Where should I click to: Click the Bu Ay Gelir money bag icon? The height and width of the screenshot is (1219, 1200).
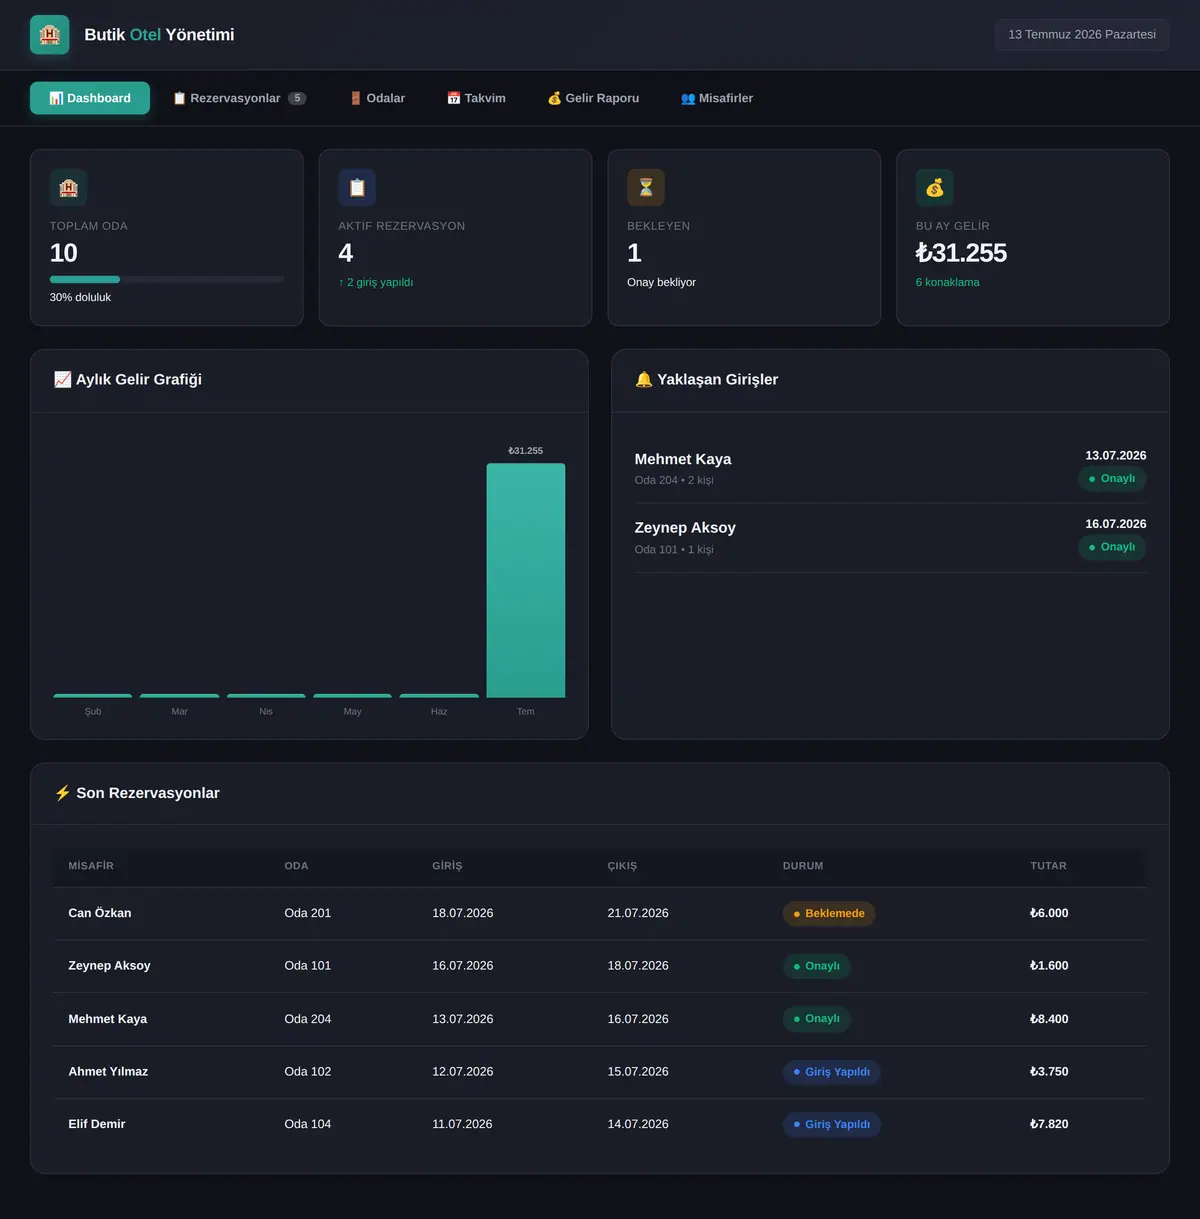click(935, 188)
